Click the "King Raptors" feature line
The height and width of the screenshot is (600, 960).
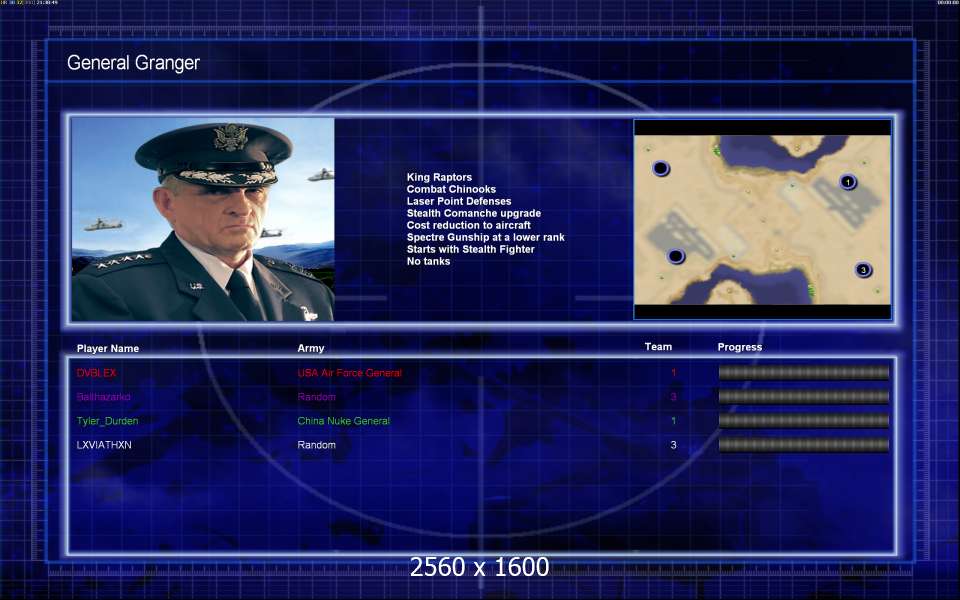(x=439, y=177)
